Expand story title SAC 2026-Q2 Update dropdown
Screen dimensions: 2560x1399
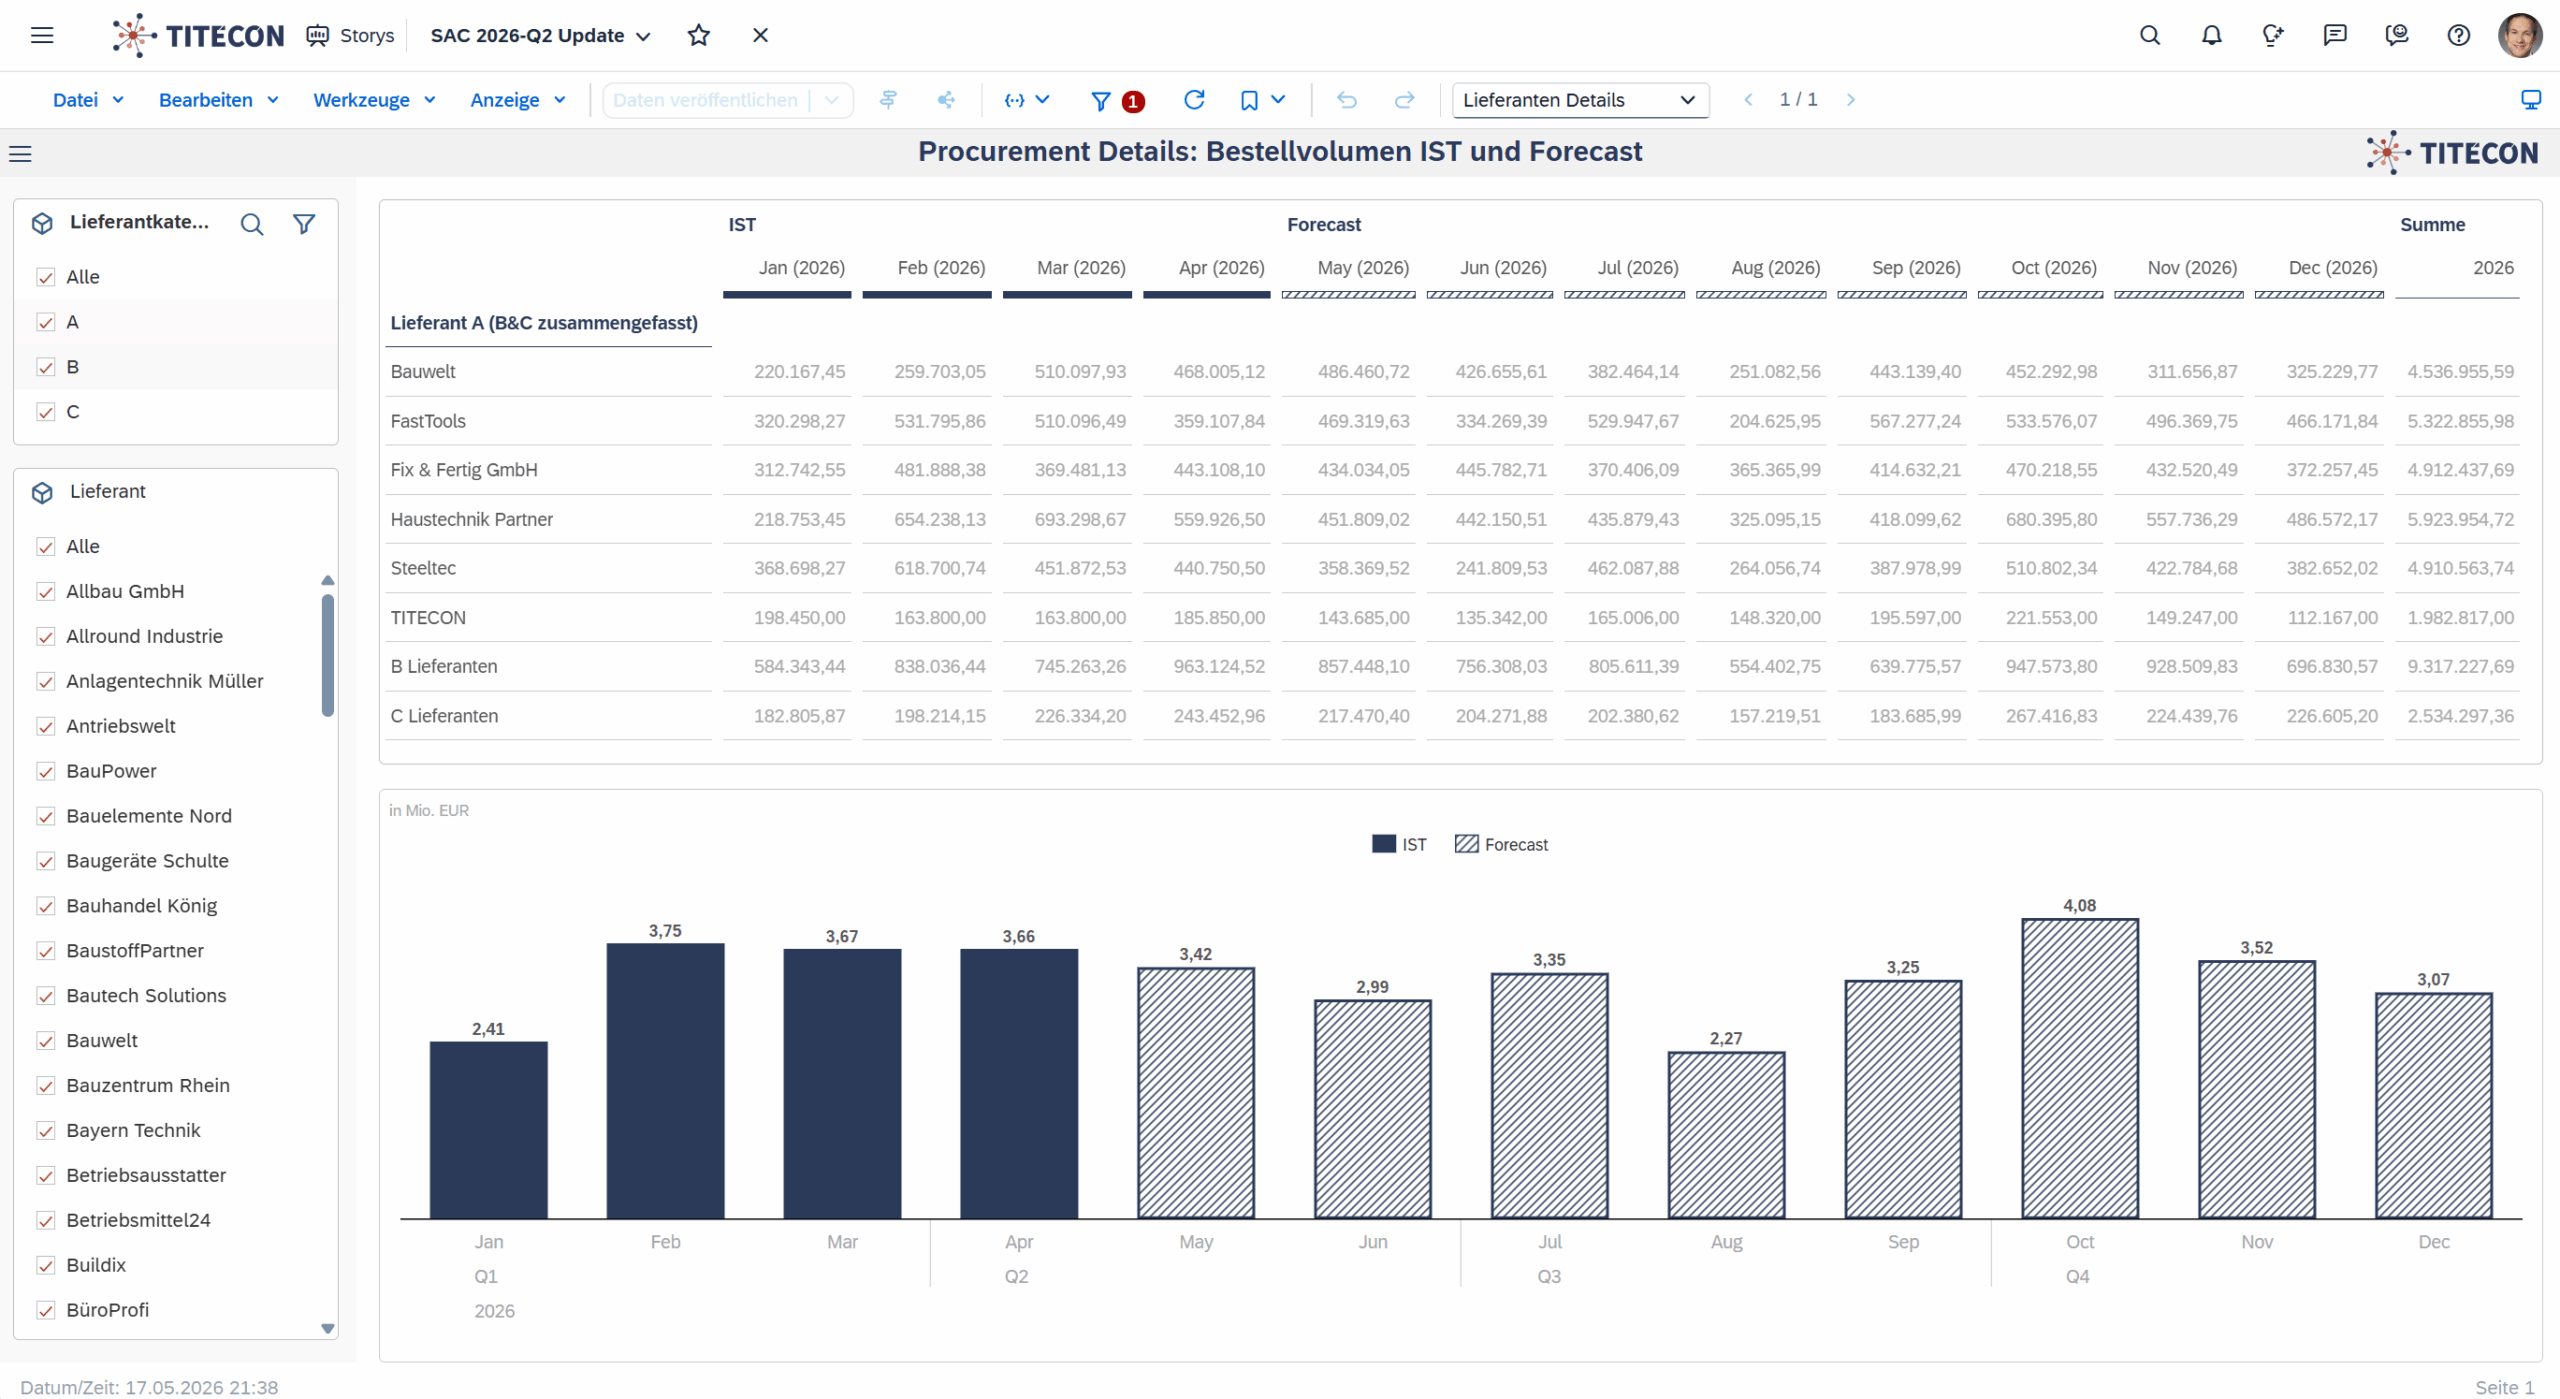643,37
